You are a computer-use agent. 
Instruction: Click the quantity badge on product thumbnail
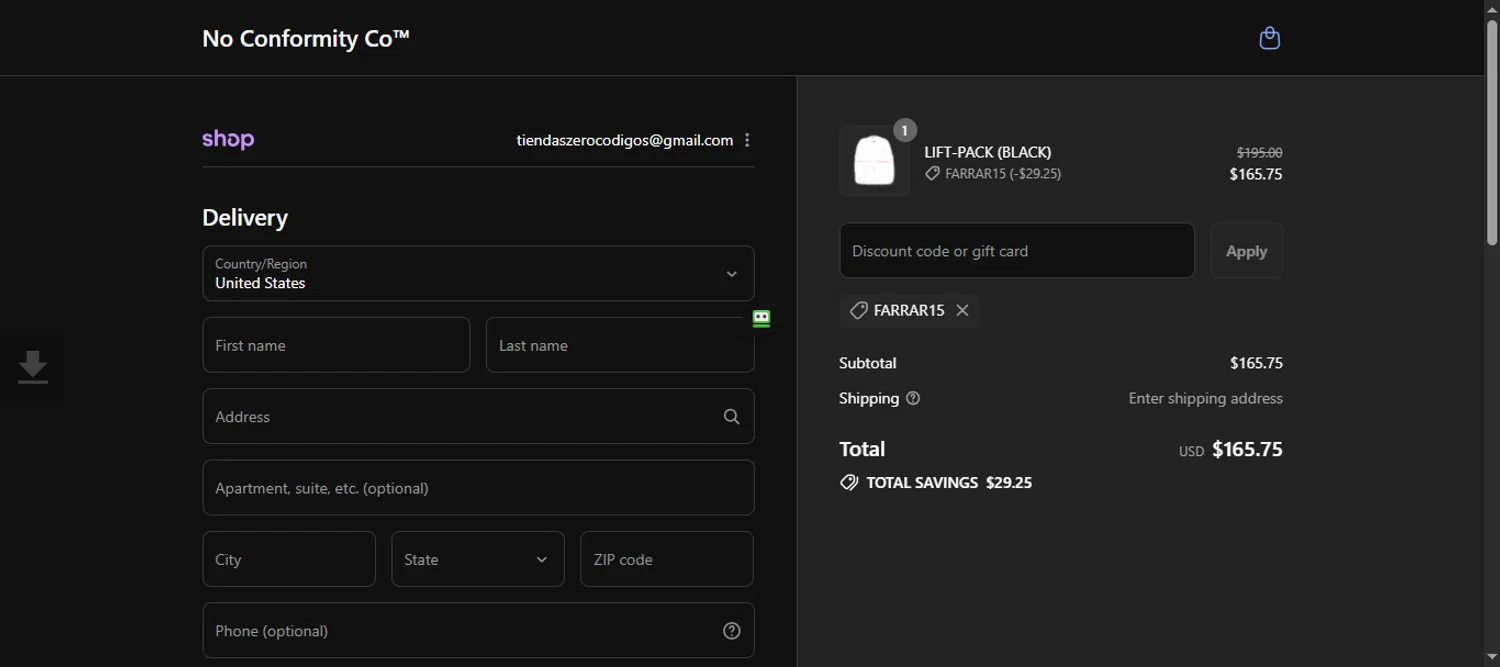pos(904,130)
